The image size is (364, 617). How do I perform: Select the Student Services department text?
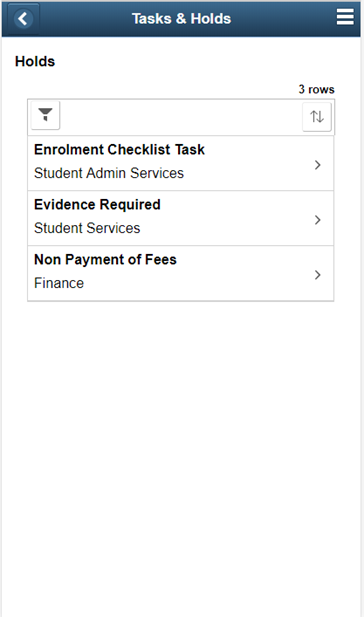coord(87,228)
